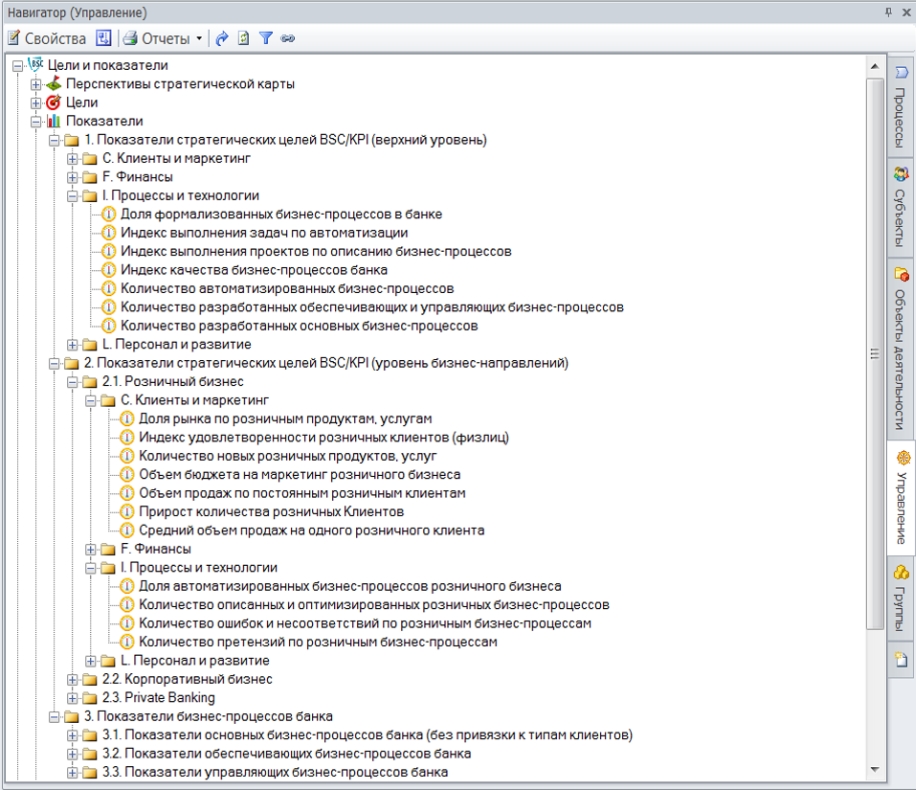Image resolution: width=916 pixels, height=790 pixels.
Task: Switch to the Процессы side tab
Action: pyautogui.click(x=901, y=106)
